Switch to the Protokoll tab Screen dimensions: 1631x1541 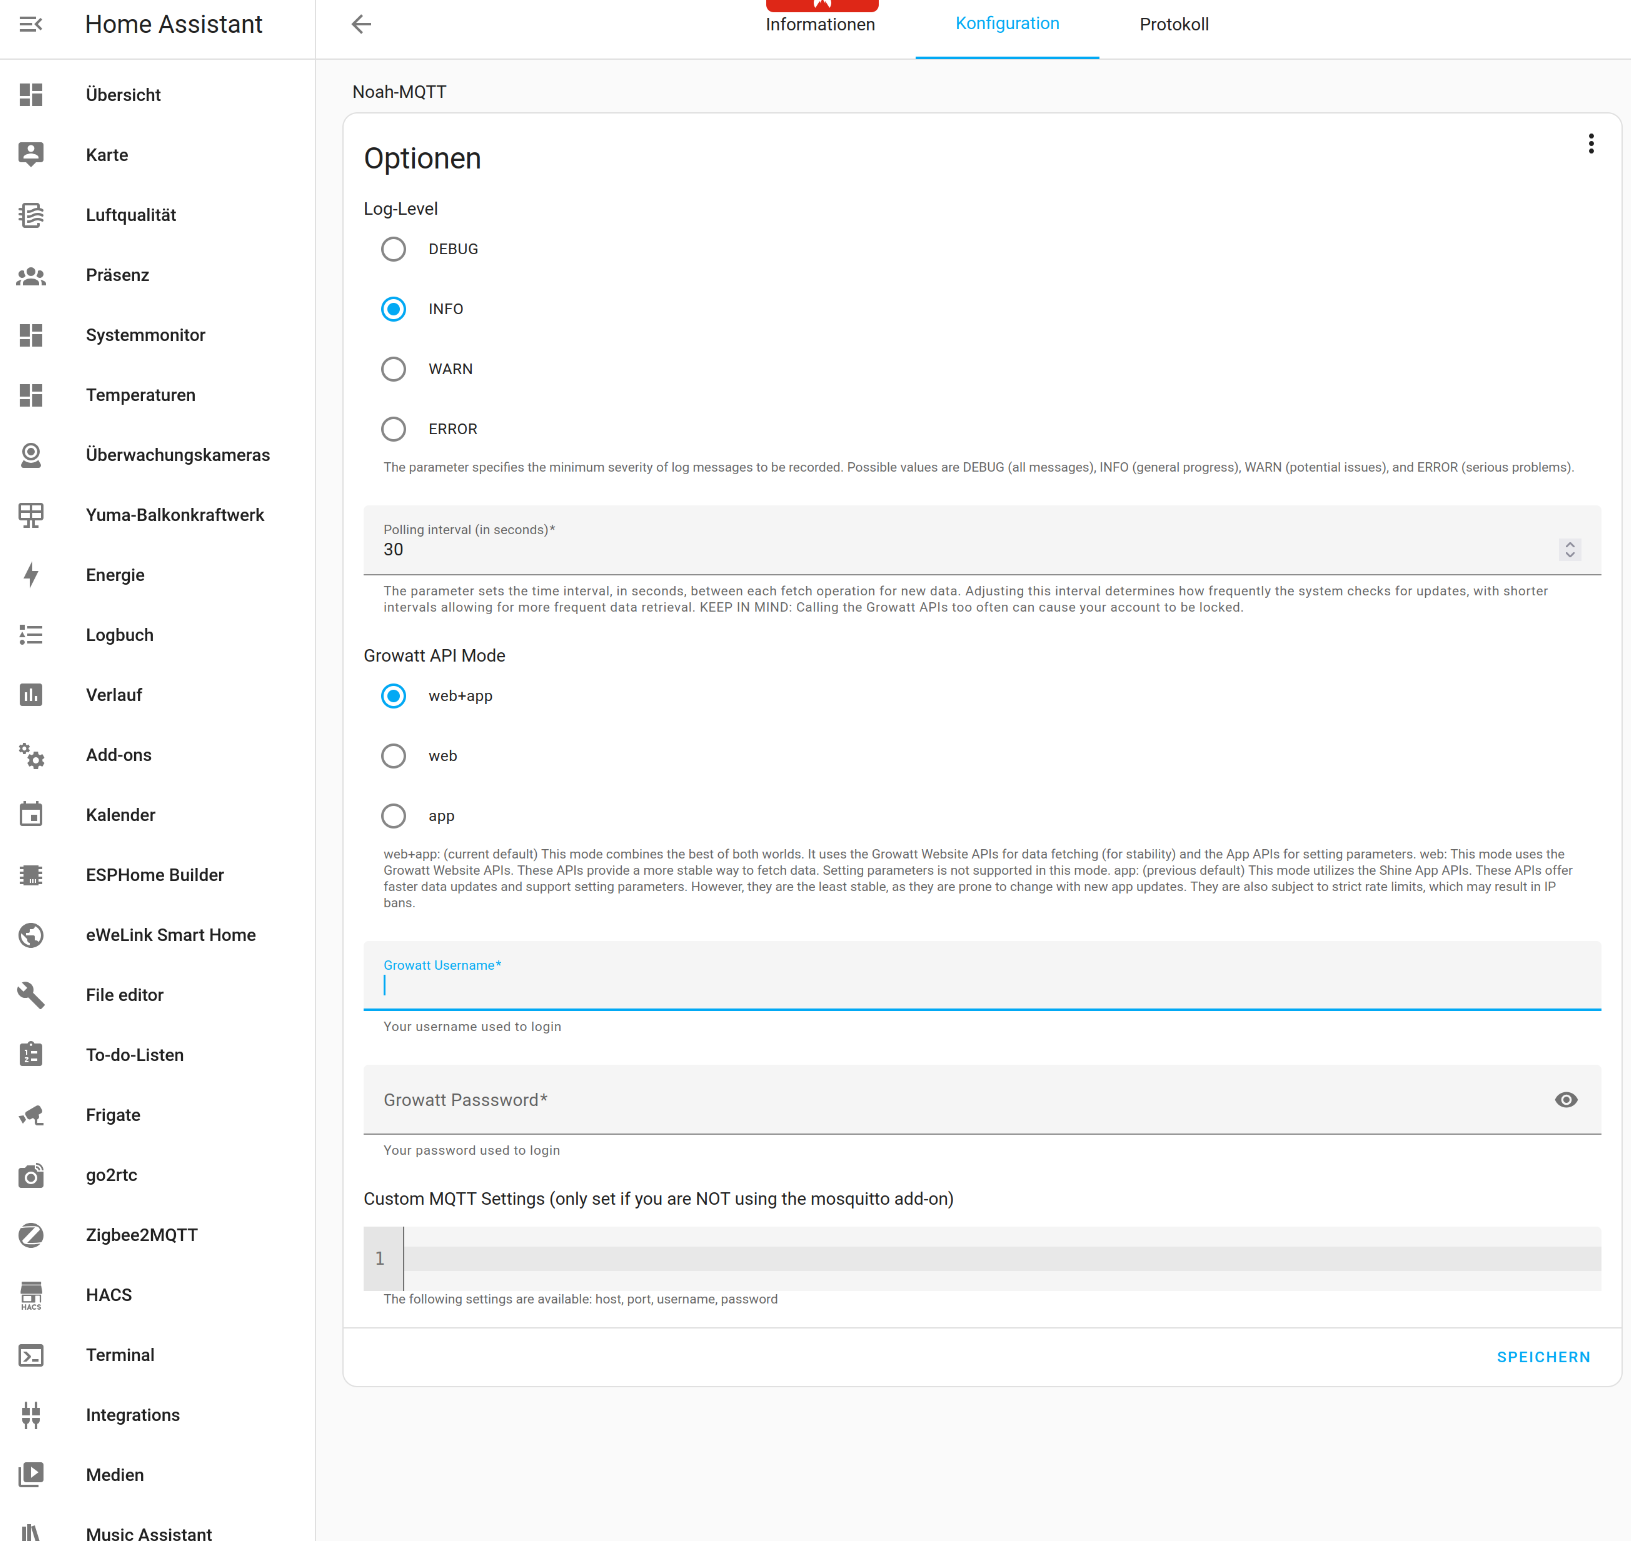(1174, 25)
